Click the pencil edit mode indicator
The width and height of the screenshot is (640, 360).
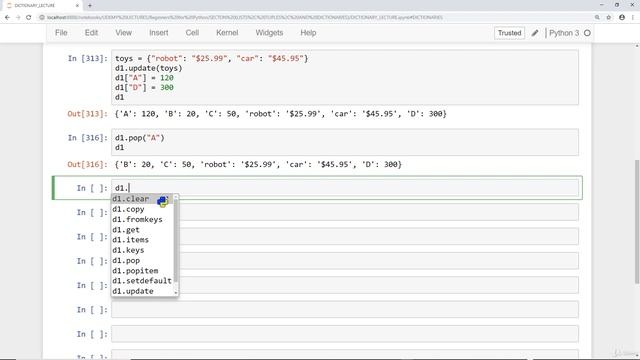[535, 33]
